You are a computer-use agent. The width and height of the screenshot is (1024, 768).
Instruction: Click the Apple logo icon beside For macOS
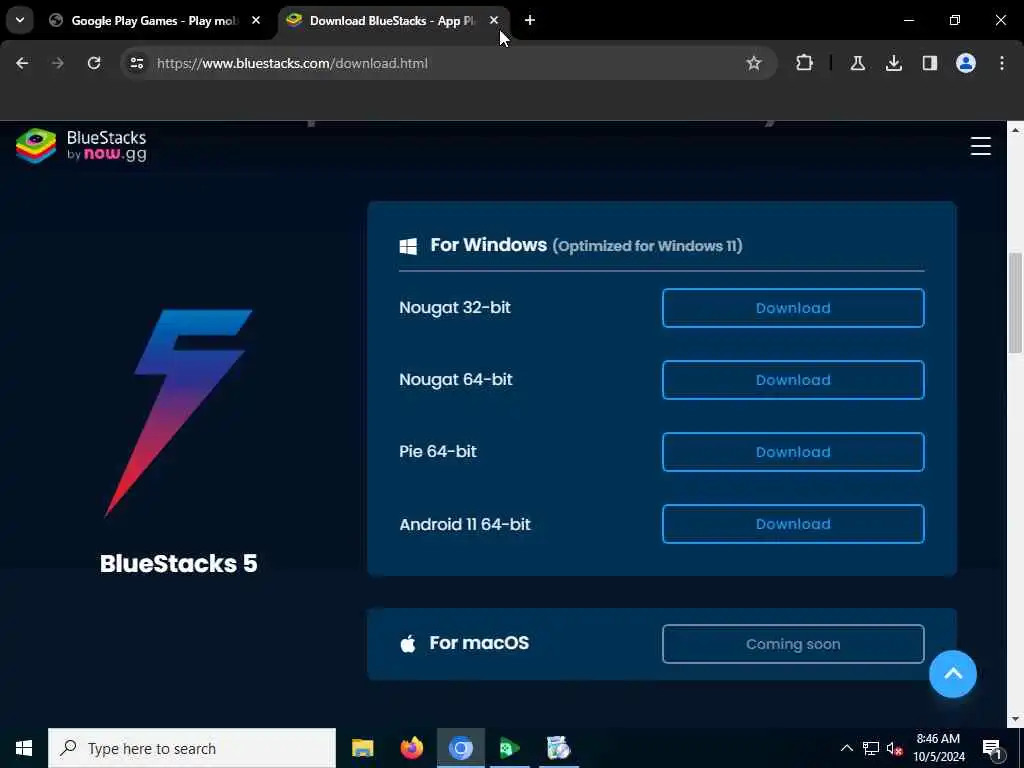[408, 644]
